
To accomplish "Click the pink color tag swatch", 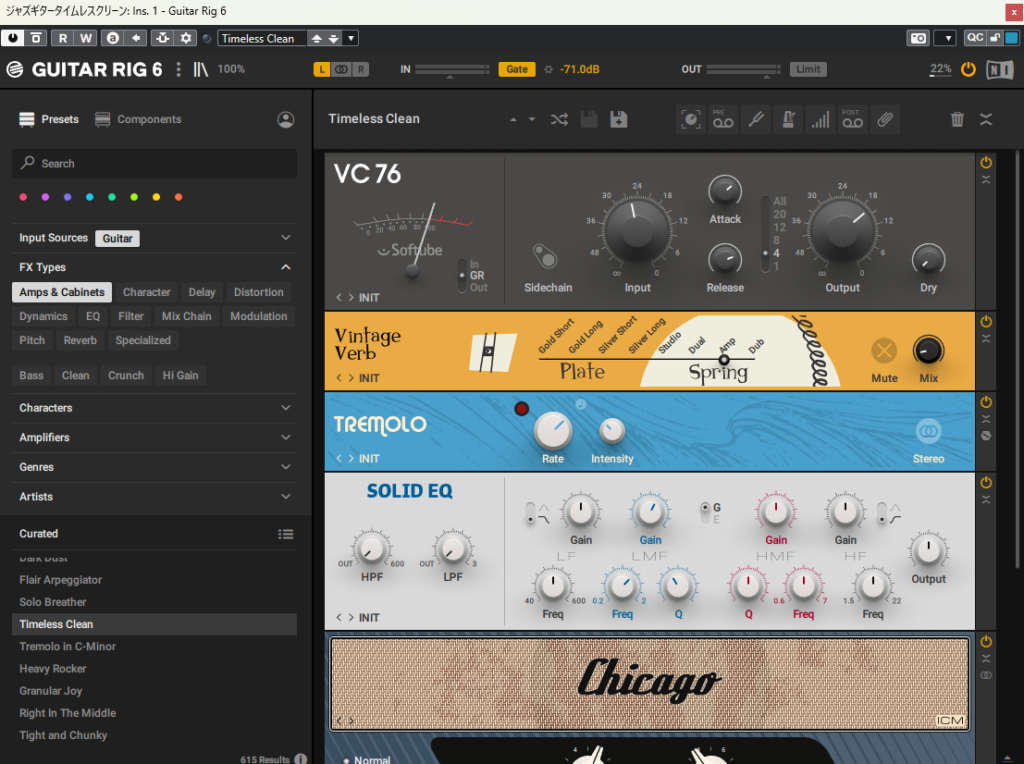I will coord(23,197).
